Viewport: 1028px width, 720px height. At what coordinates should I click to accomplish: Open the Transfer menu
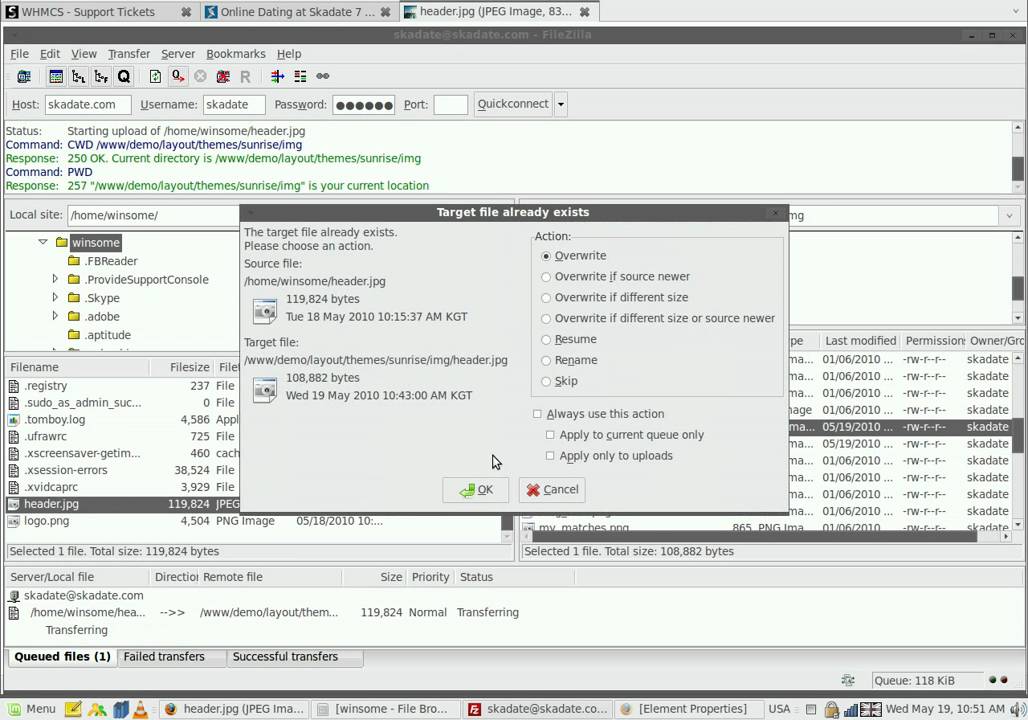(x=128, y=54)
